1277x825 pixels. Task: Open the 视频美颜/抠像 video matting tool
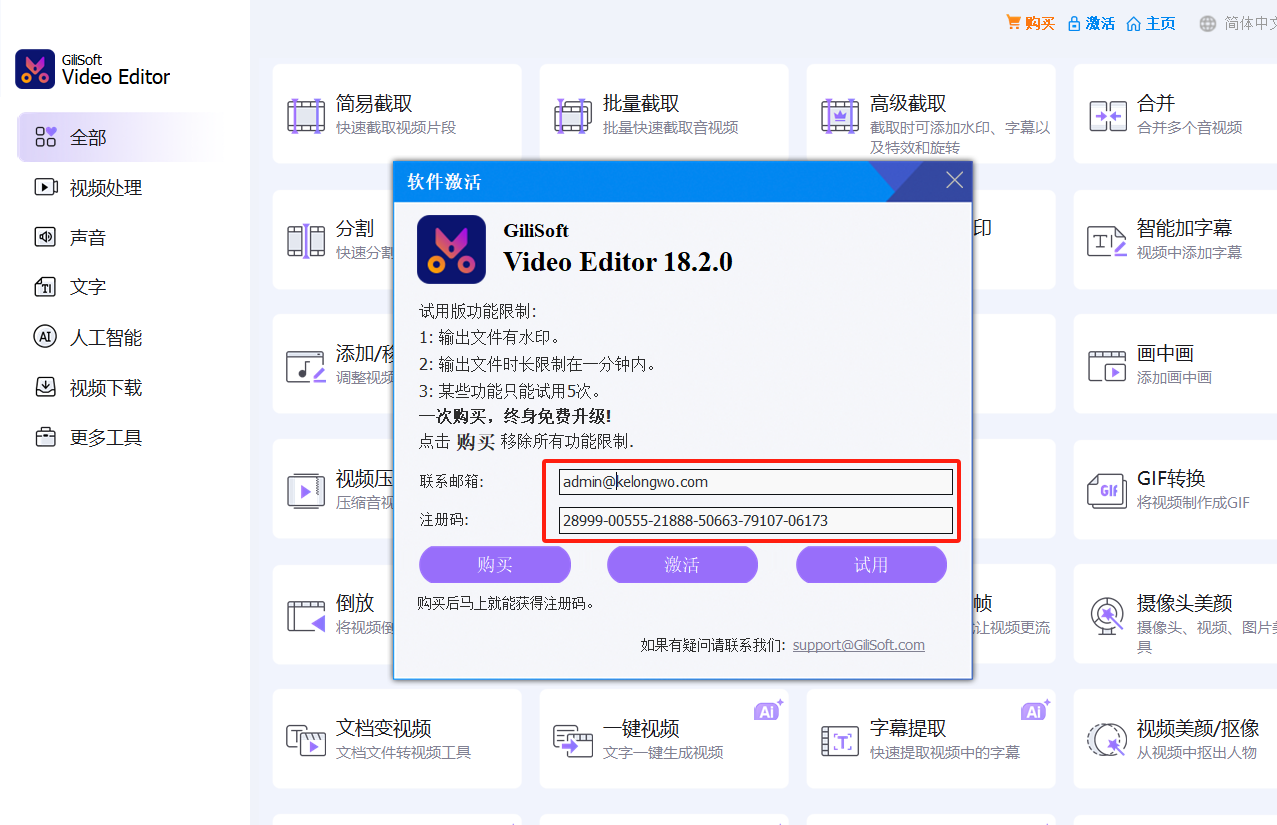[x=1175, y=739]
